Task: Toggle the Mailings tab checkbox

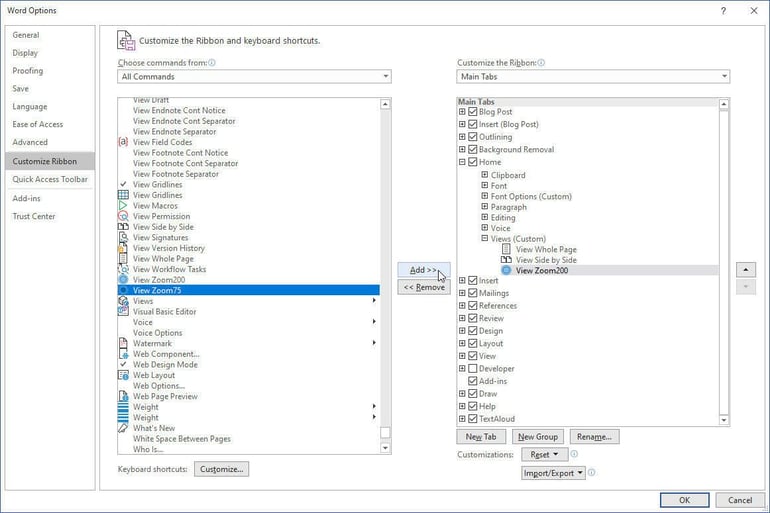Action: click(x=472, y=293)
